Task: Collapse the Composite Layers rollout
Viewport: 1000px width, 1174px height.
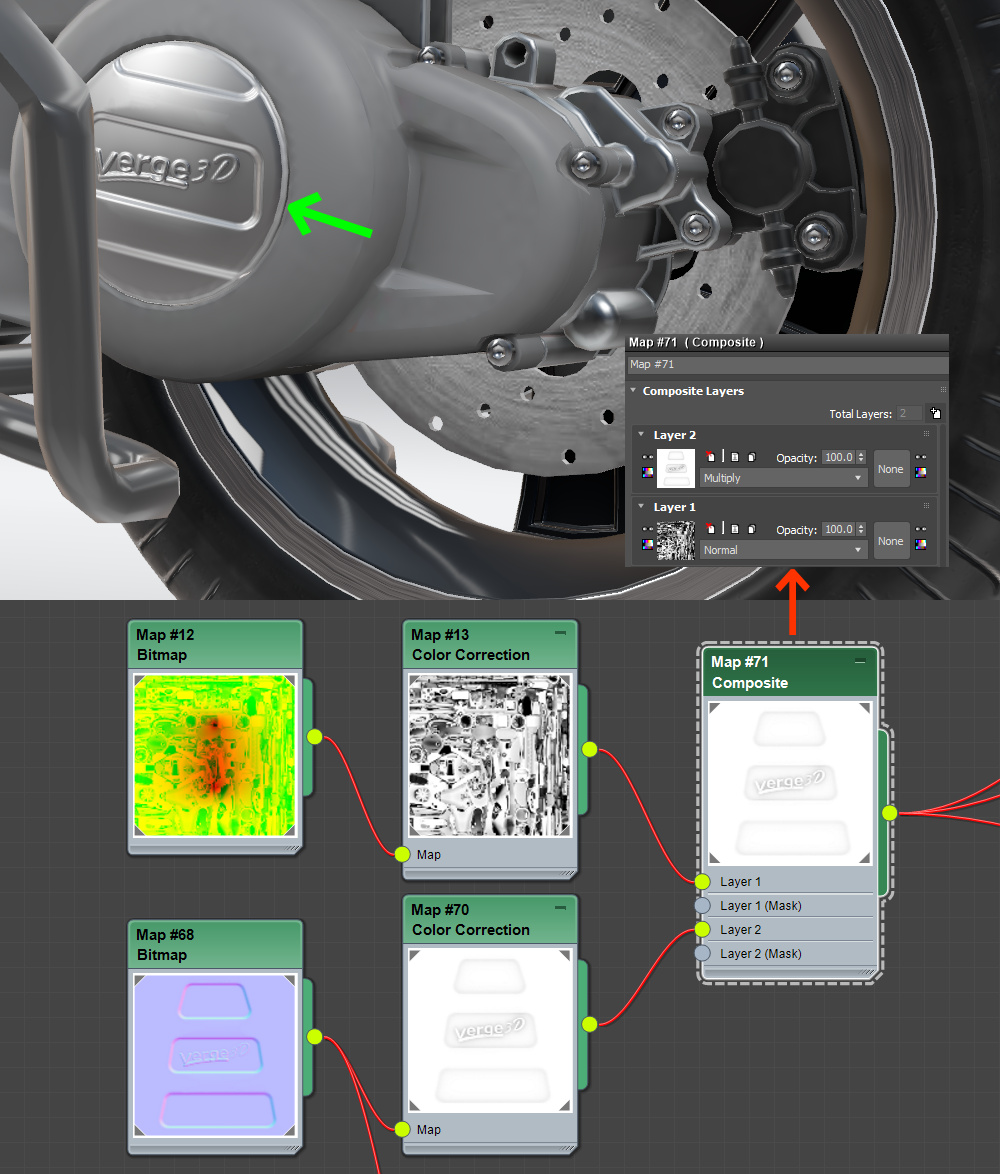Action: click(633, 390)
